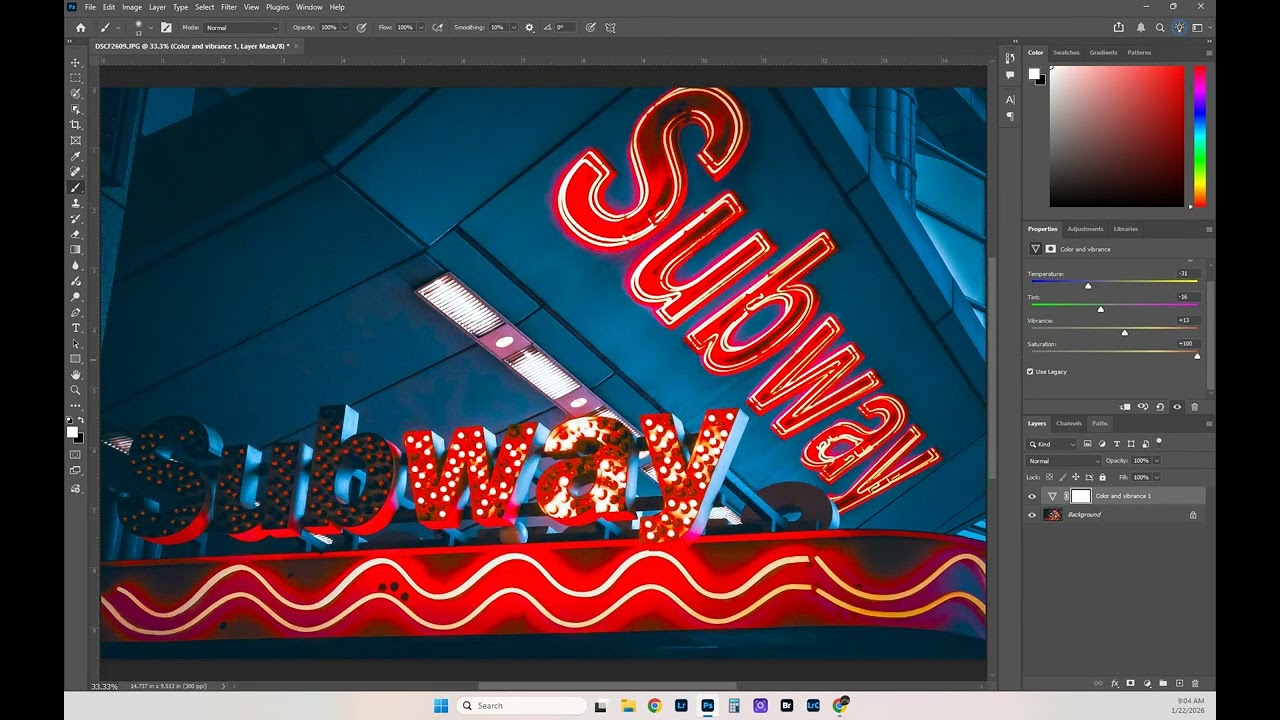This screenshot has width=1280, height=720.
Task: Add layer style fx button
Action: (x=1115, y=683)
